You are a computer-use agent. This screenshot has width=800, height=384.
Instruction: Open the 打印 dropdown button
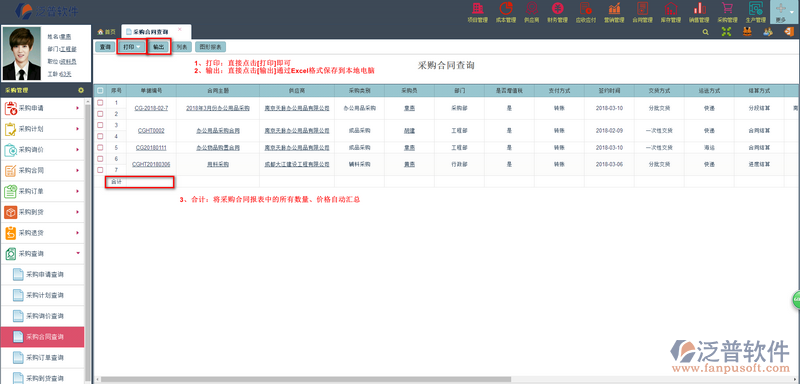[131, 46]
